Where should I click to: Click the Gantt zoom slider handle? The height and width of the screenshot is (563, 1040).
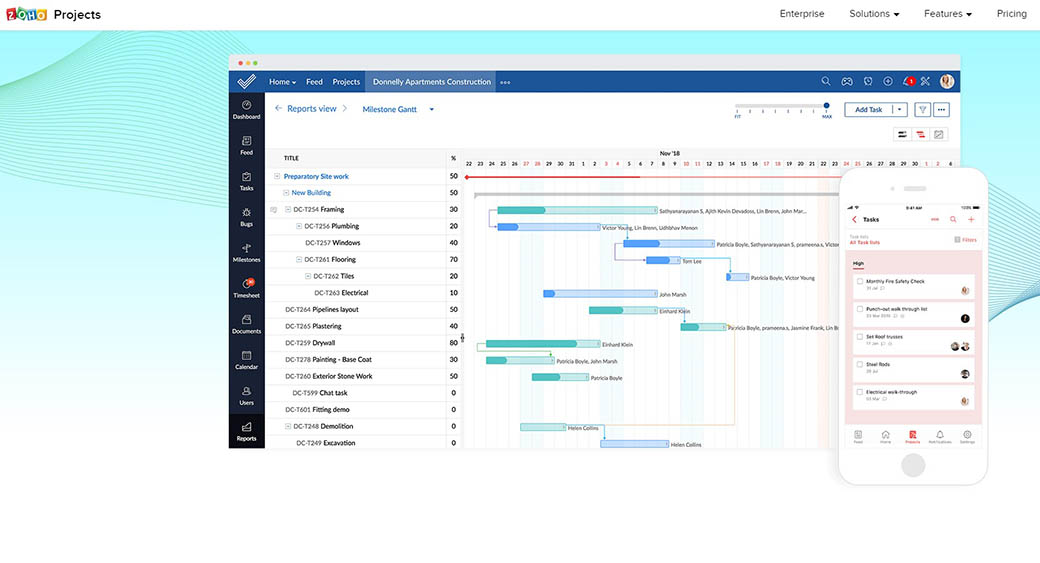point(827,105)
